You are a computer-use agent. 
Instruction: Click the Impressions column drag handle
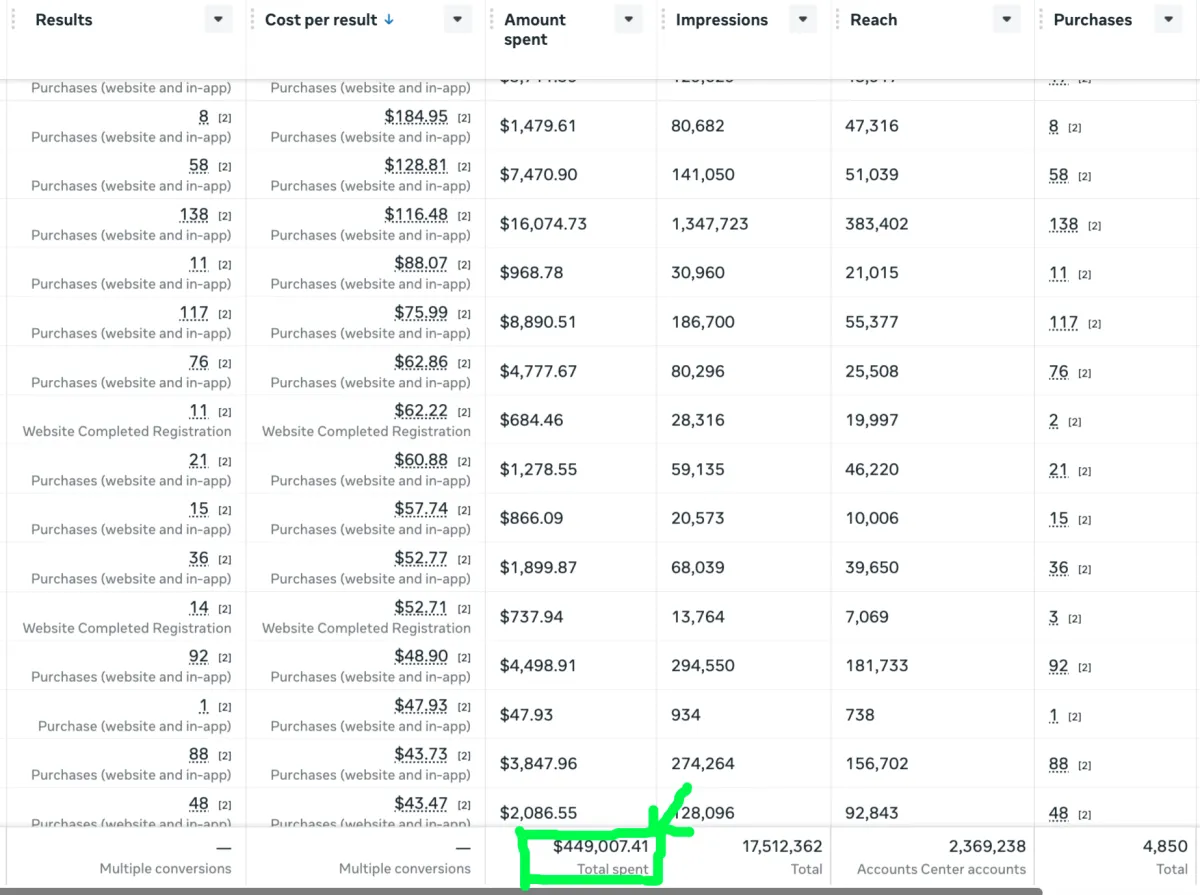click(x=663, y=20)
